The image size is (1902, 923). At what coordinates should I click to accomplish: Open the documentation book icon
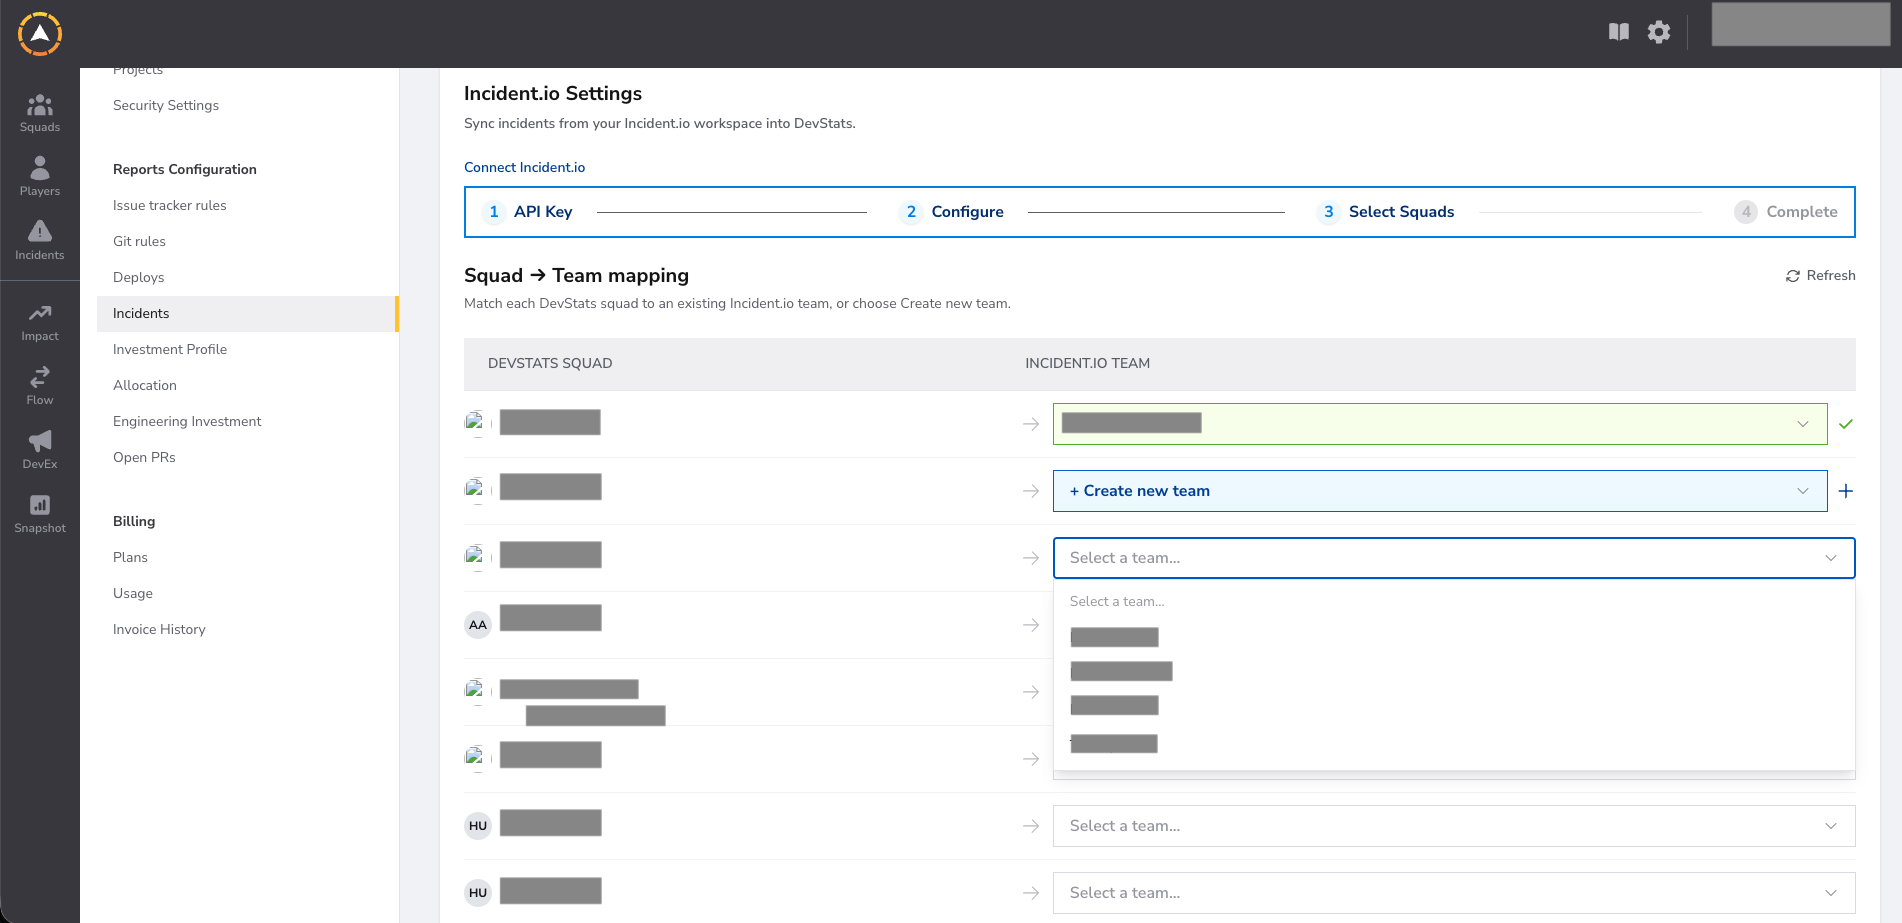(1619, 32)
